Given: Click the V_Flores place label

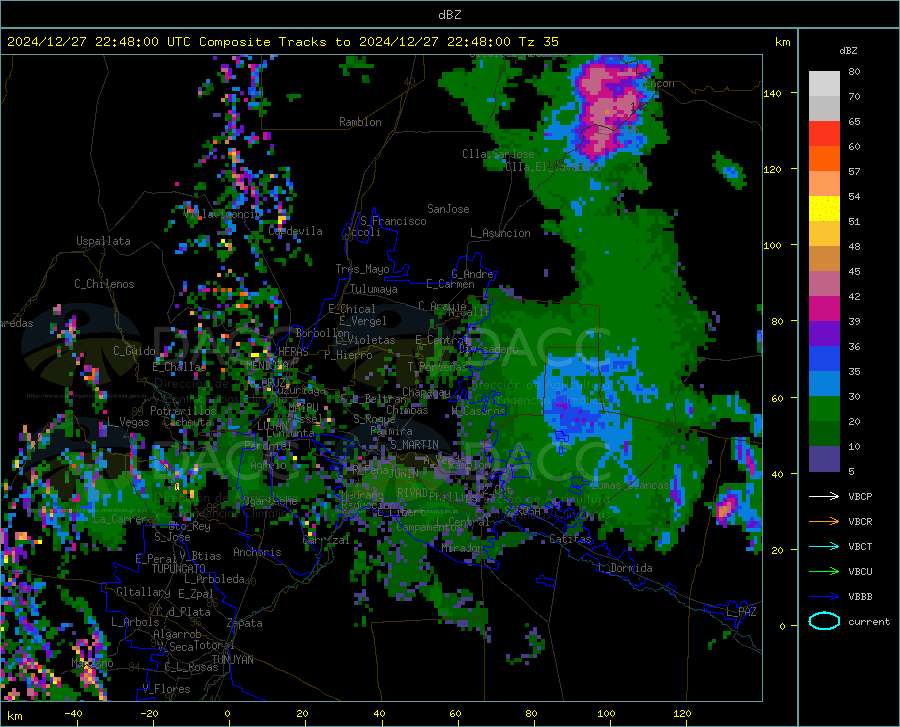Looking at the screenshot, I should (x=166, y=689).
